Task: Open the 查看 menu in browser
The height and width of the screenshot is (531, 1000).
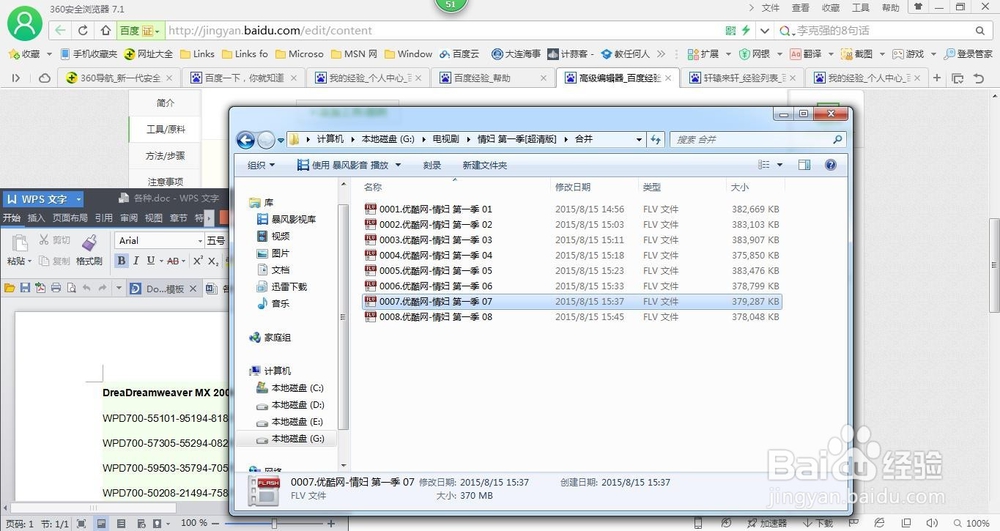Action: coord(800,8)
